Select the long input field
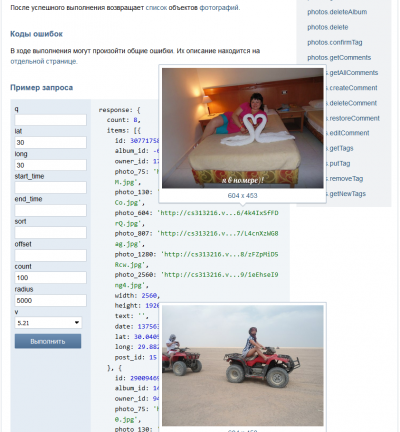400x432 pixels. (x=50, y=165)
